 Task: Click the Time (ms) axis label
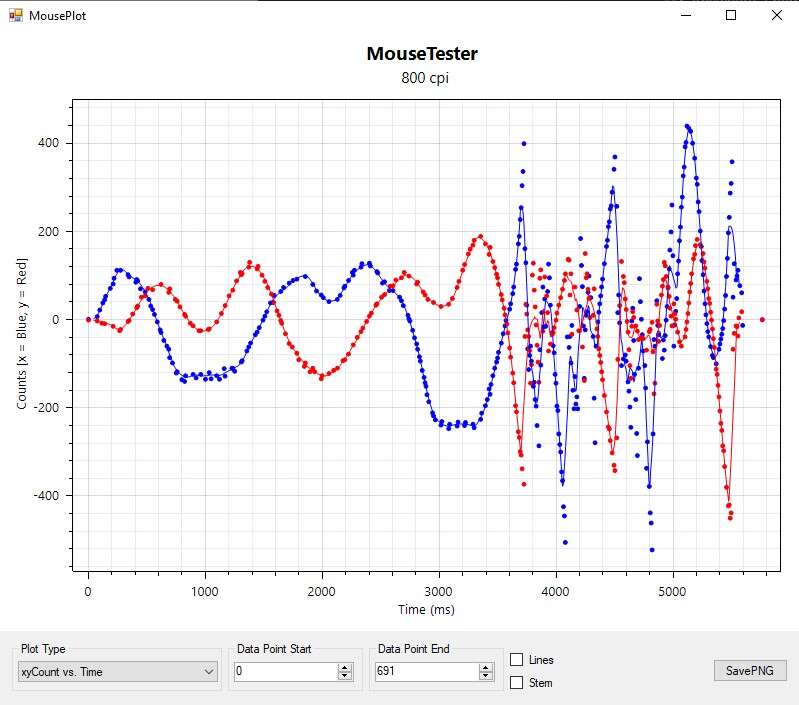point(426,609)
